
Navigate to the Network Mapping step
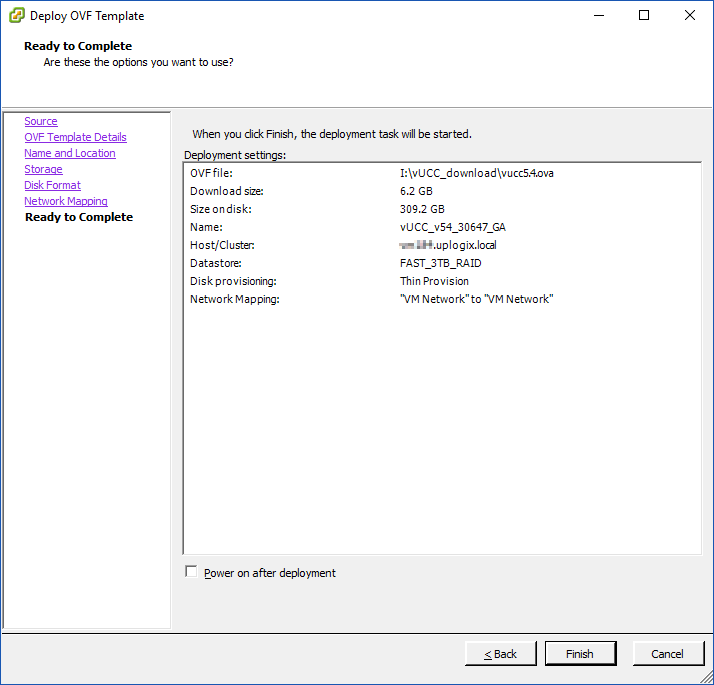[x=66, y=201]
